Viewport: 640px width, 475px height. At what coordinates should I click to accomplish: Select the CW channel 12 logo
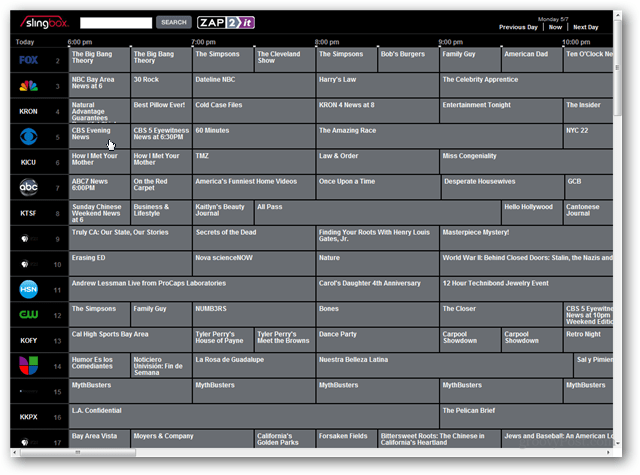click(29, 314)
